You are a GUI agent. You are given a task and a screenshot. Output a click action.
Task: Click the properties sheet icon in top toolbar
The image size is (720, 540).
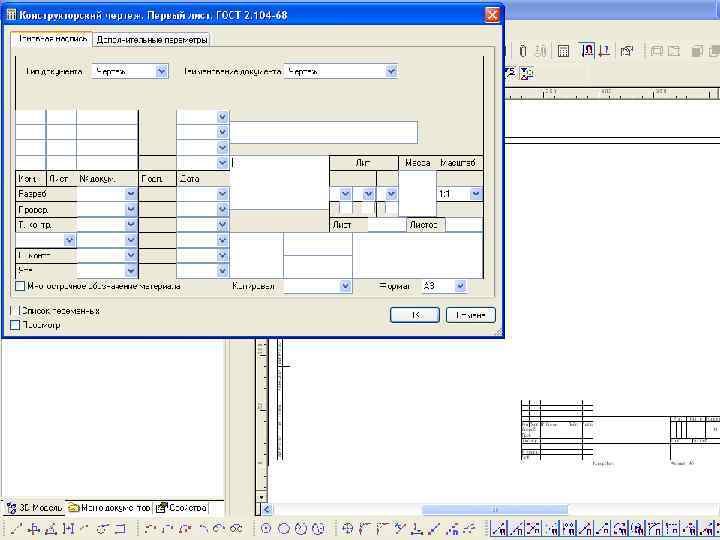click(627, 51)
